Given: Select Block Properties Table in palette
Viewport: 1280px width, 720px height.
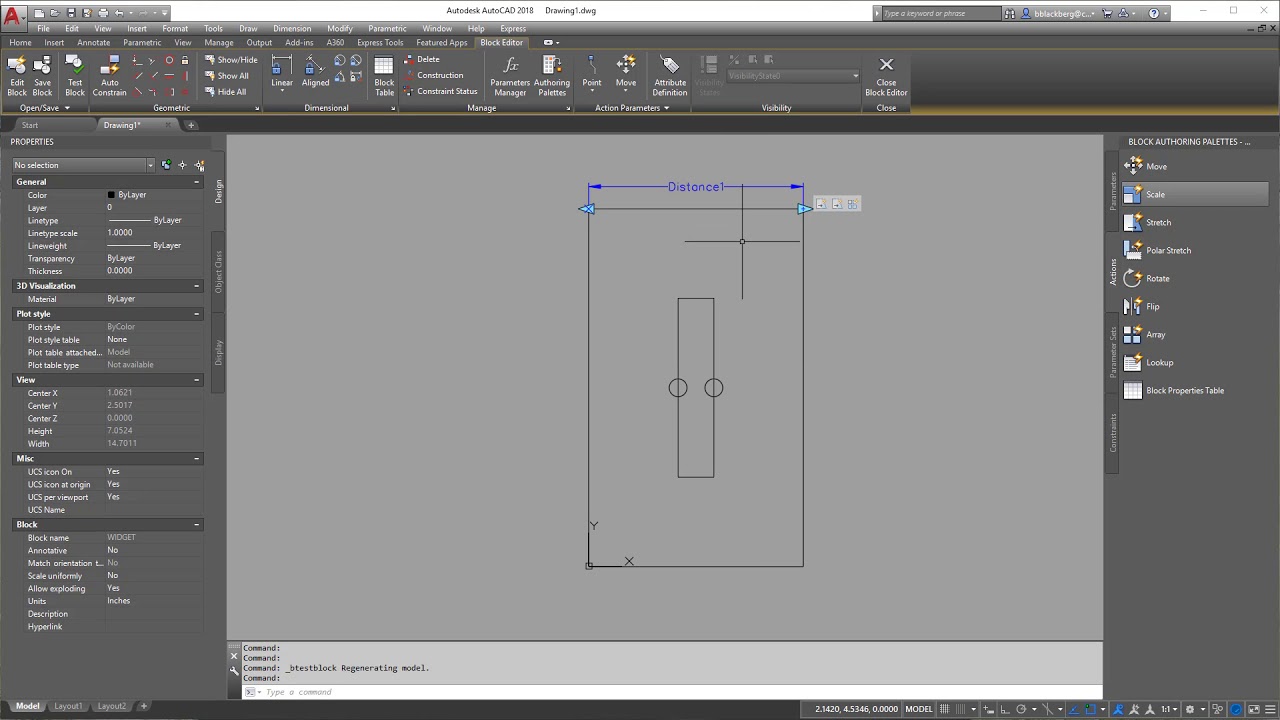Looking at the screenshot, I should click(x=1195, y=390).
